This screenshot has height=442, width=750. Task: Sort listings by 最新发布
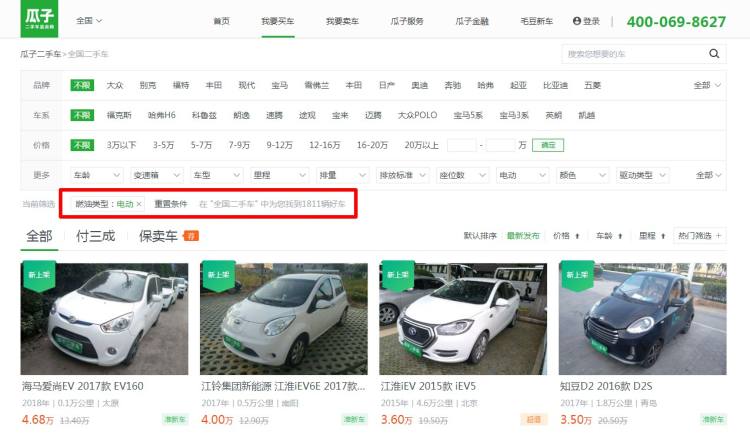523,236
